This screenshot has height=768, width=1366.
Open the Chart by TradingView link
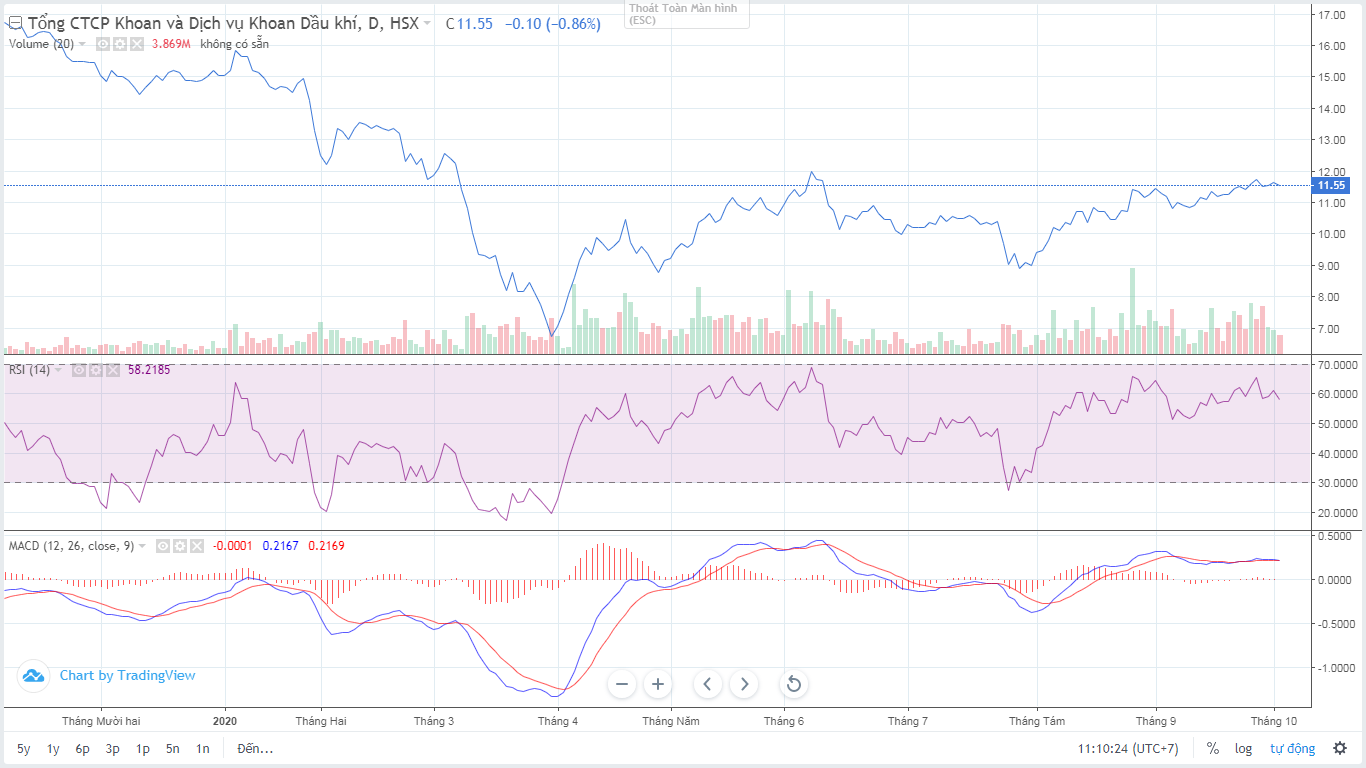point(128,676)
